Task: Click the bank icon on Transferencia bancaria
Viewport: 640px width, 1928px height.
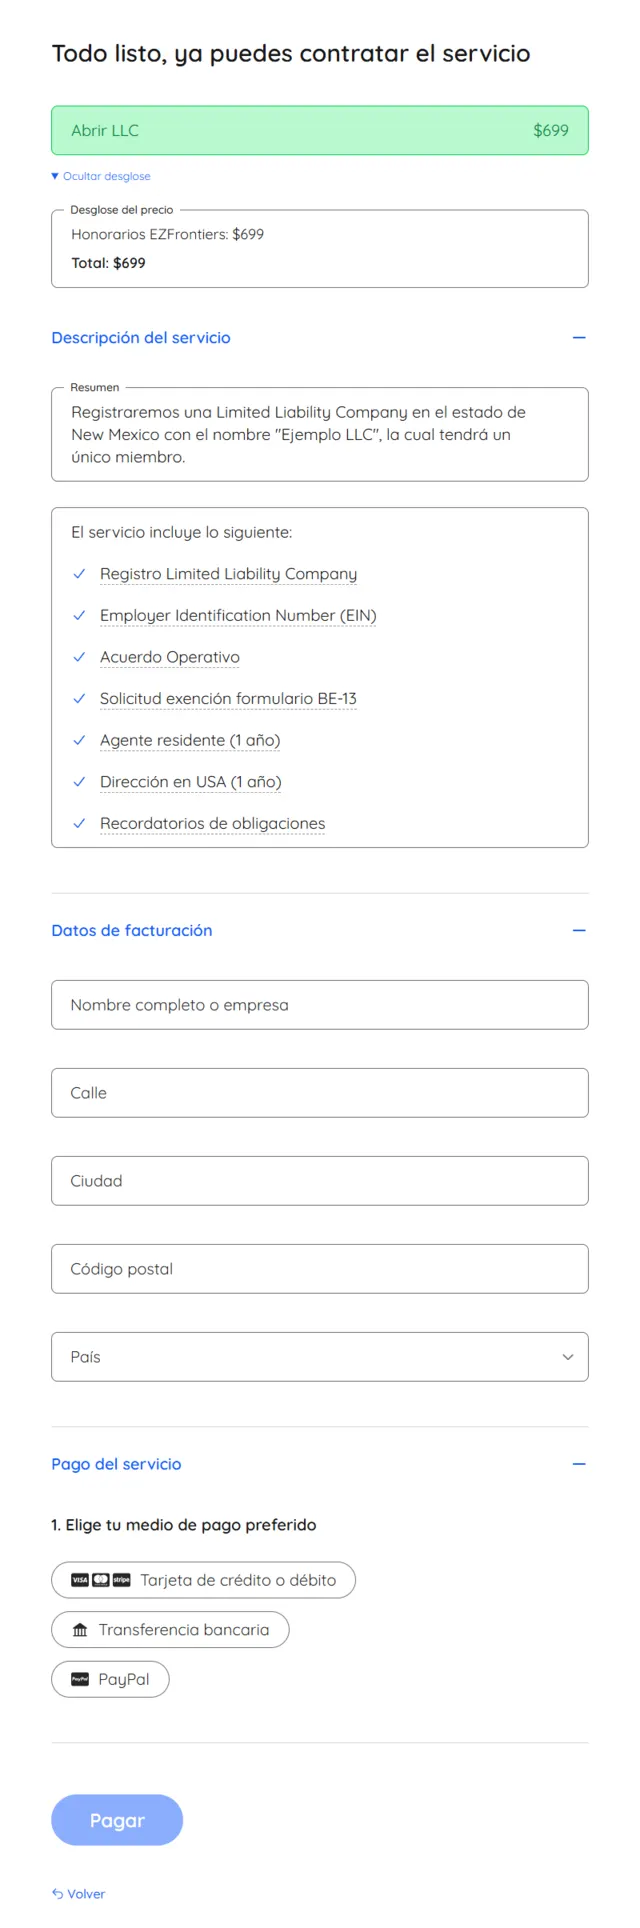Action: [x=81, y=1629]
